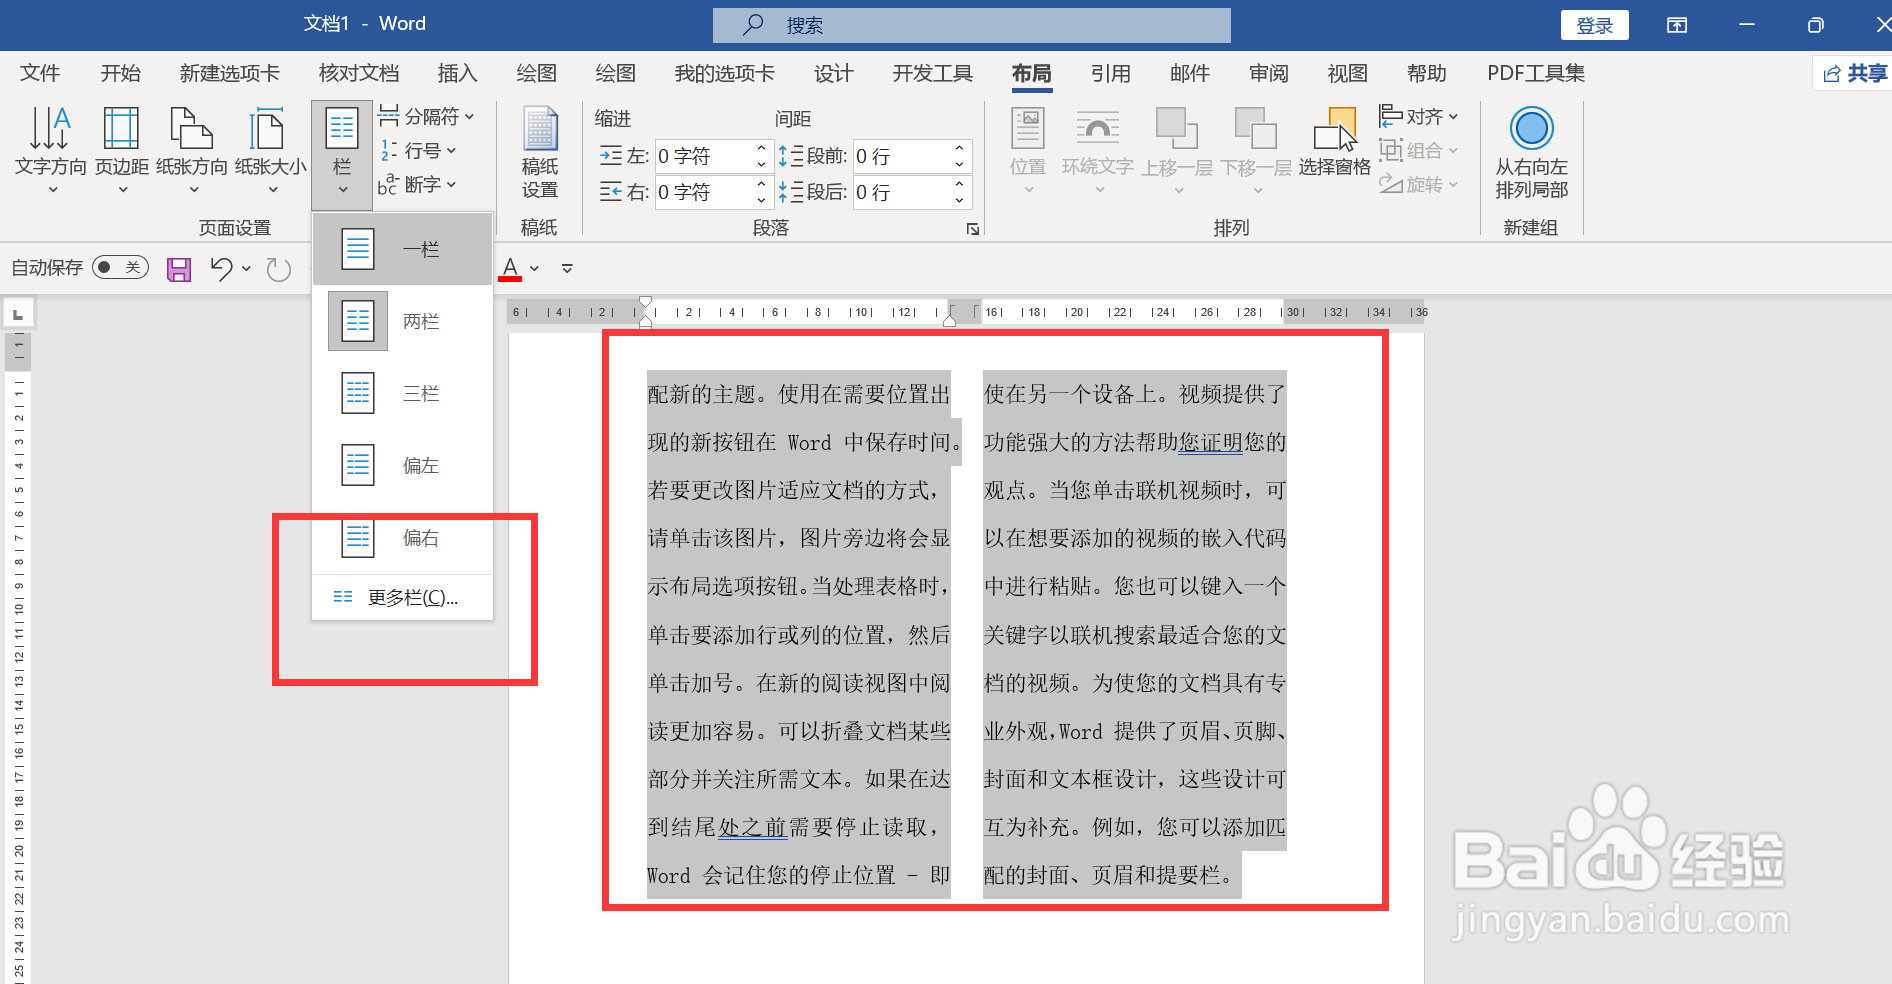
Task: Open the Paper Size (纸张大小) menu
Action: click(270, 149)
